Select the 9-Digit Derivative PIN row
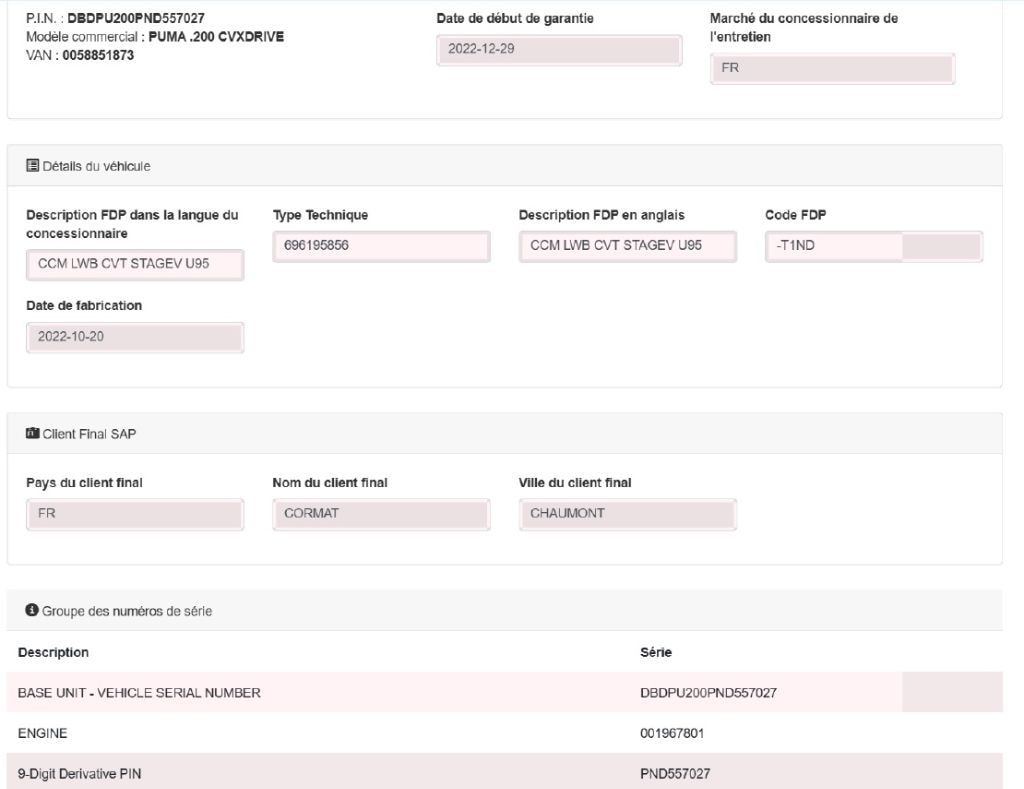This screenshot has height=789, width=1024. pyautogui.click(x=505, y=771)
